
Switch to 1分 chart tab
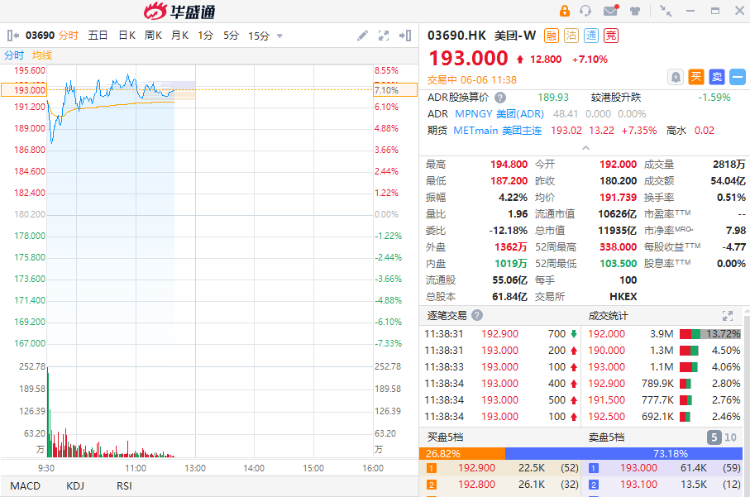(205, 35)
